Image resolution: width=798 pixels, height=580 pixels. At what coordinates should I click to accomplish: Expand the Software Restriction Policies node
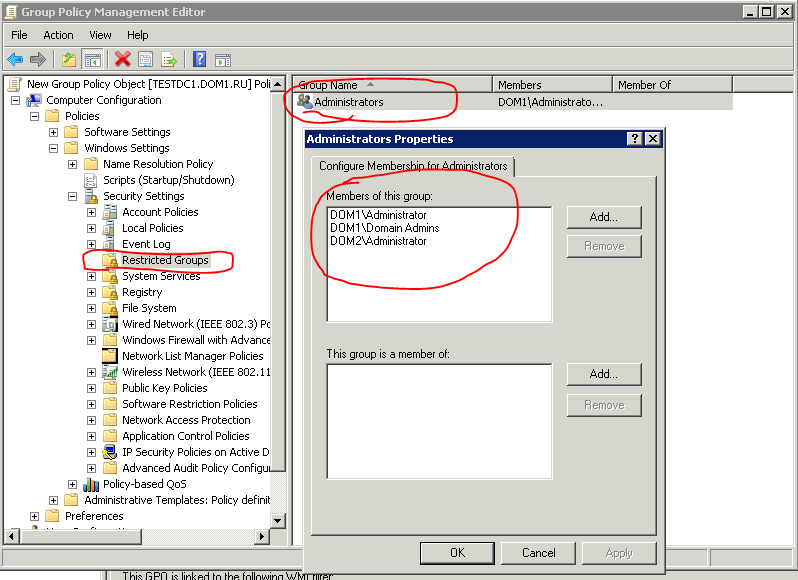[x=91, y=404]
